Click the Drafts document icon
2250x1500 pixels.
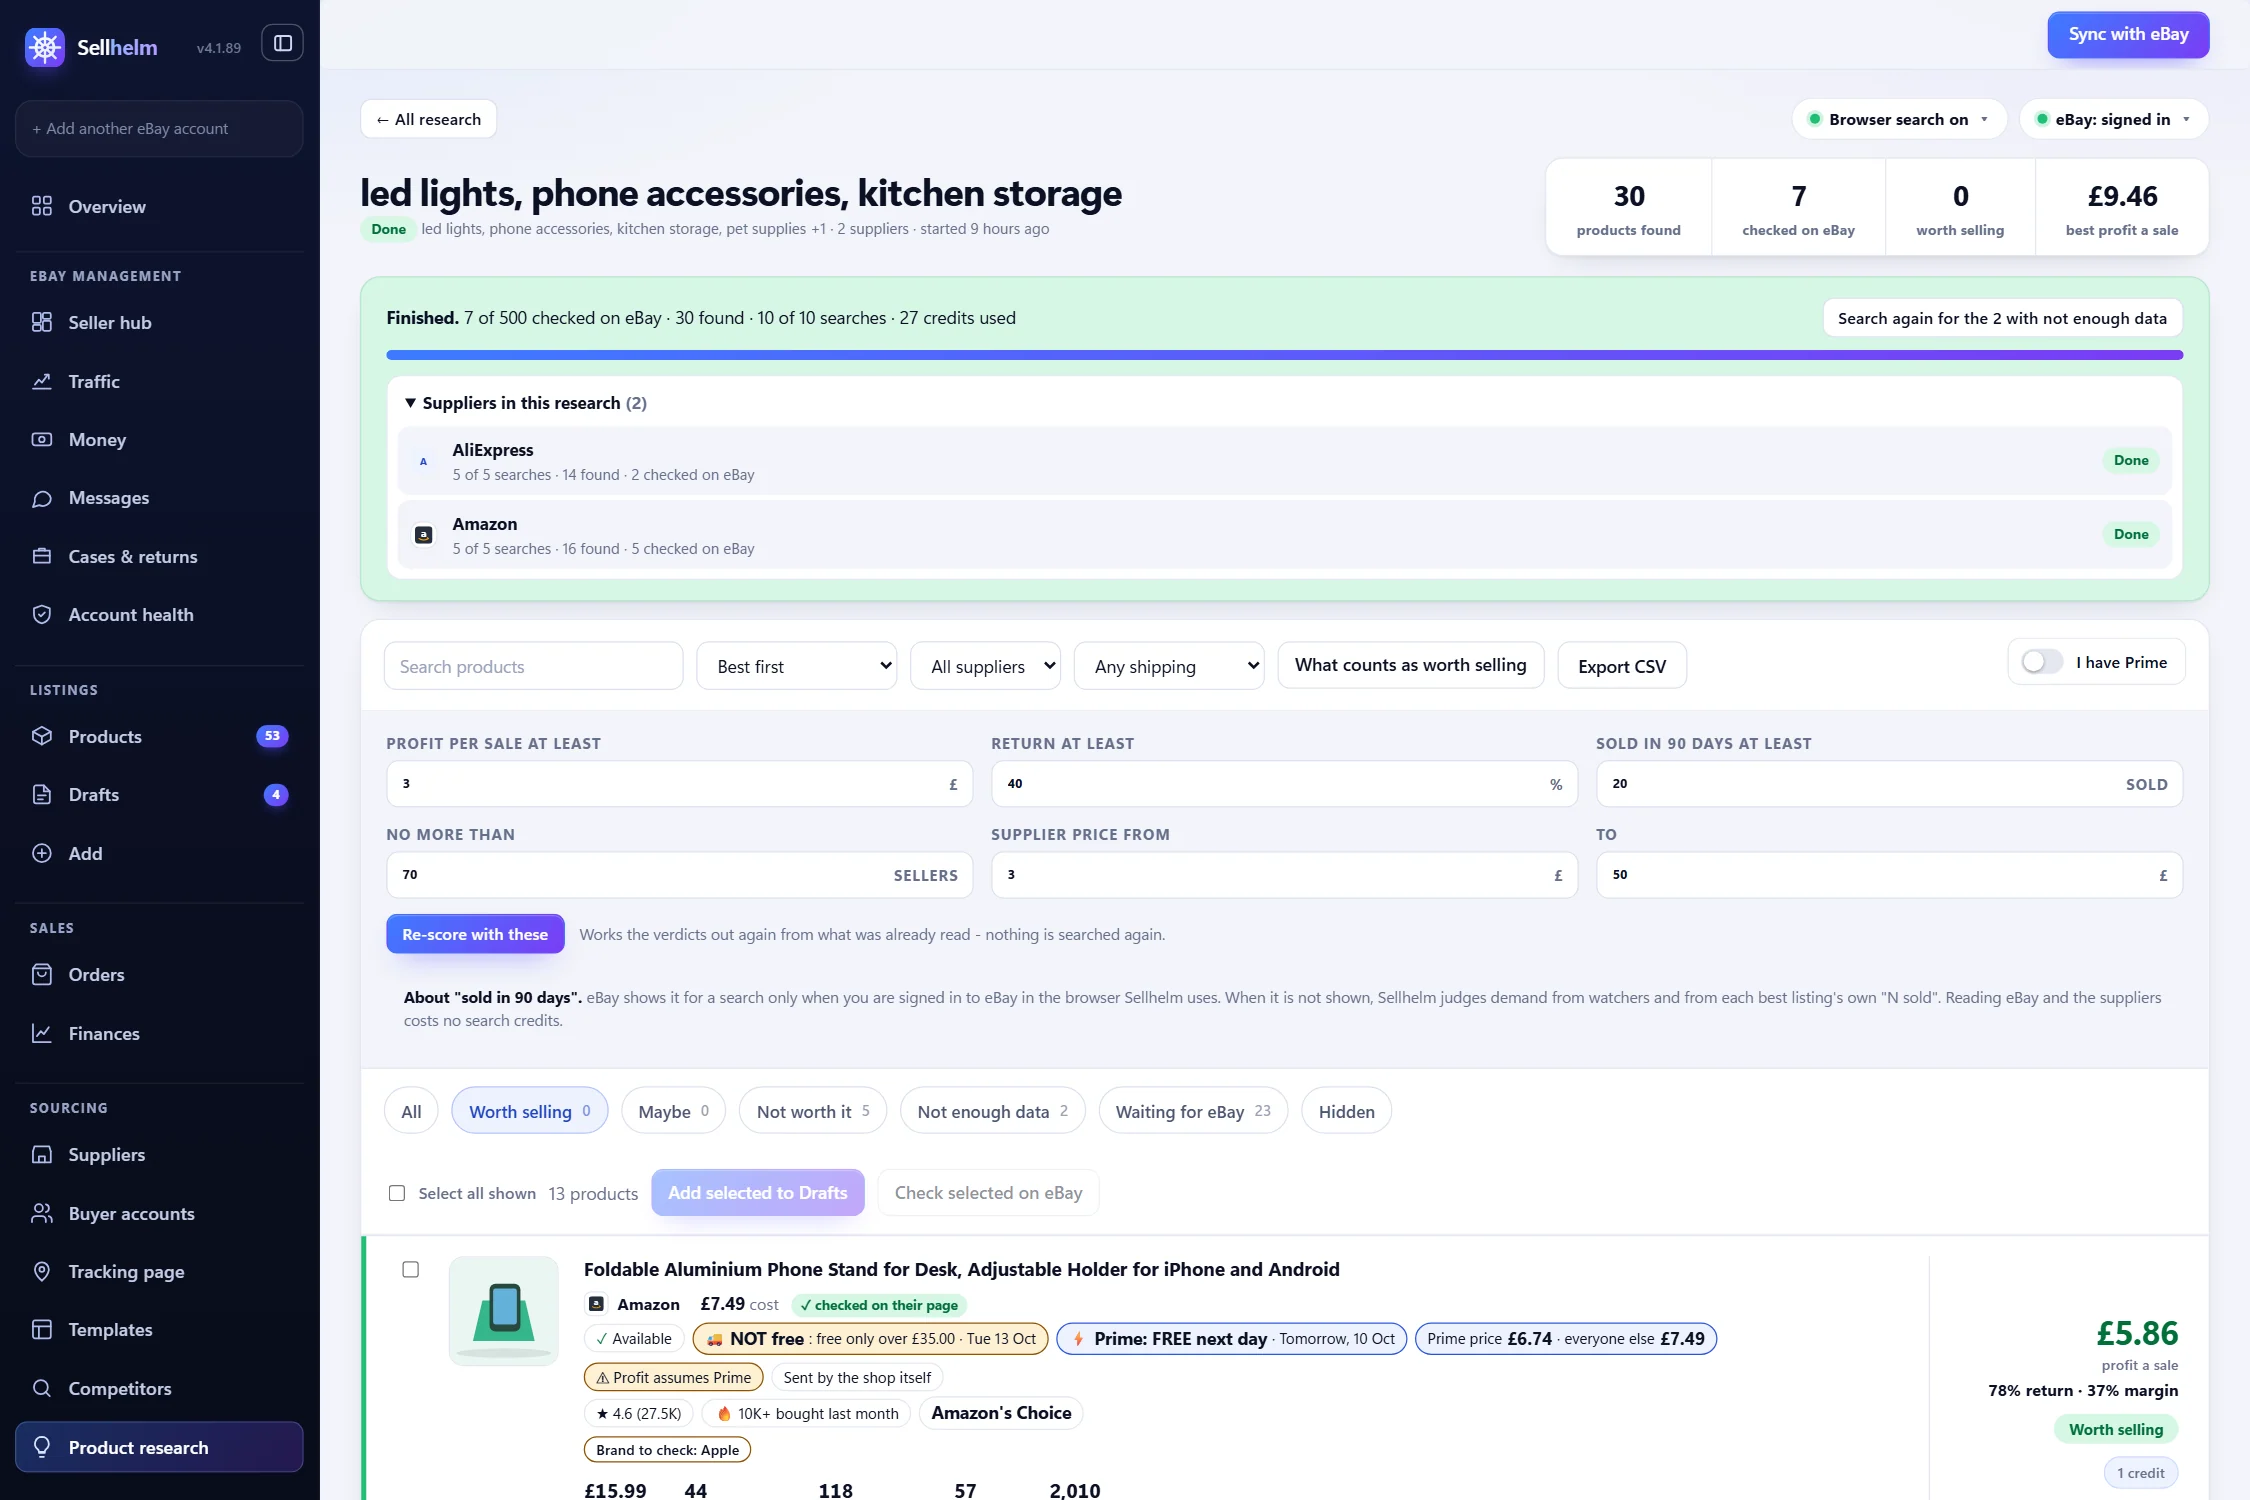[42, 794]
